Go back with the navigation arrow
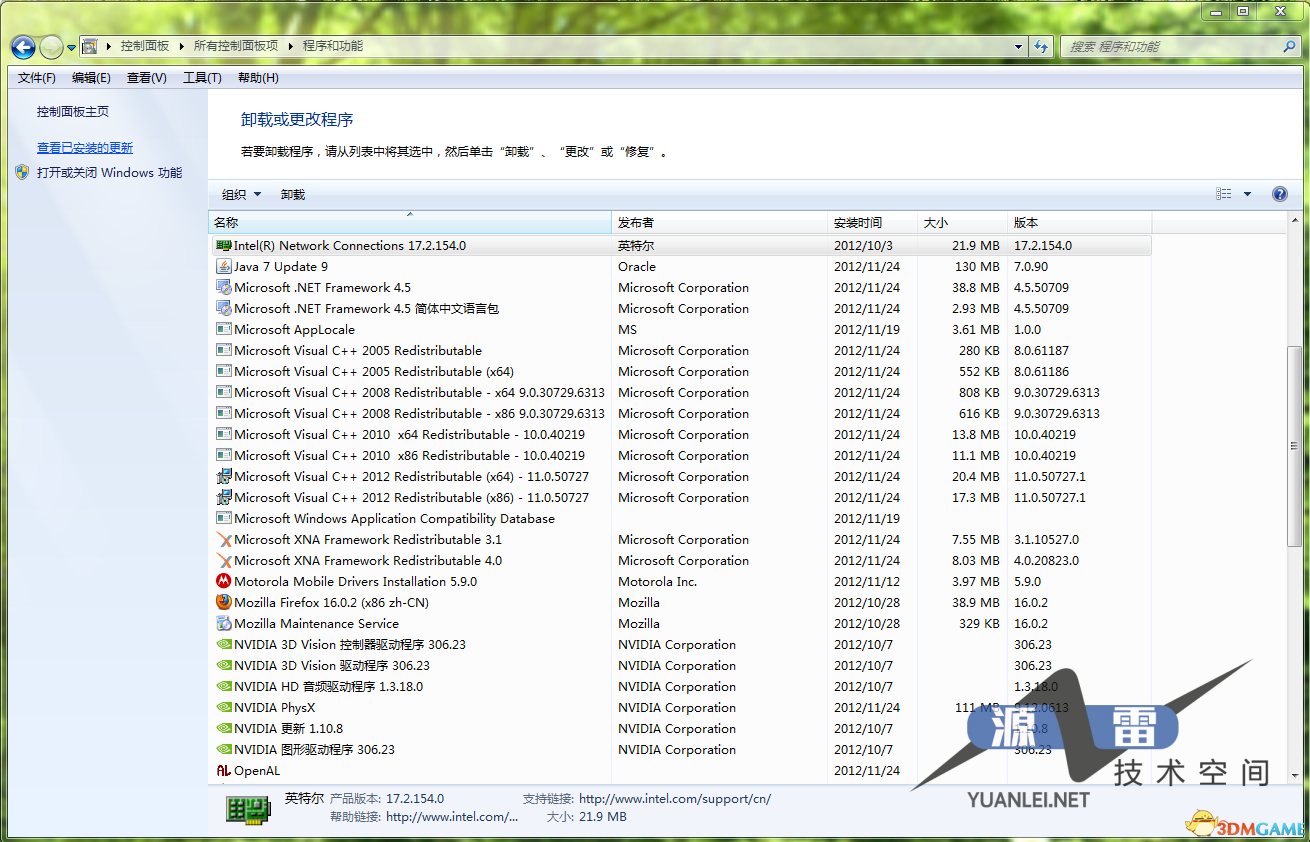 24,46
